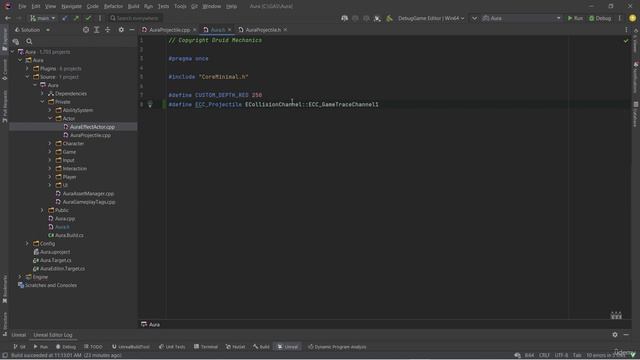
Task: Open Dynamic Program Analysis tool window
Action: (x=337, y=347)
